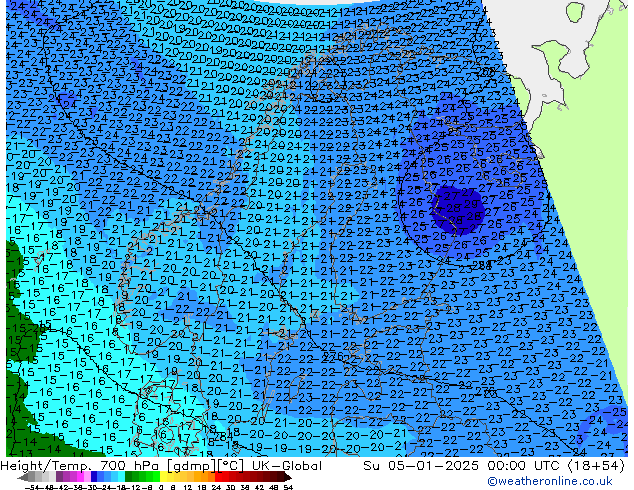Click the light green area at right edge
Viewport: 634px width, 490px height.
(x=590, y=200)
